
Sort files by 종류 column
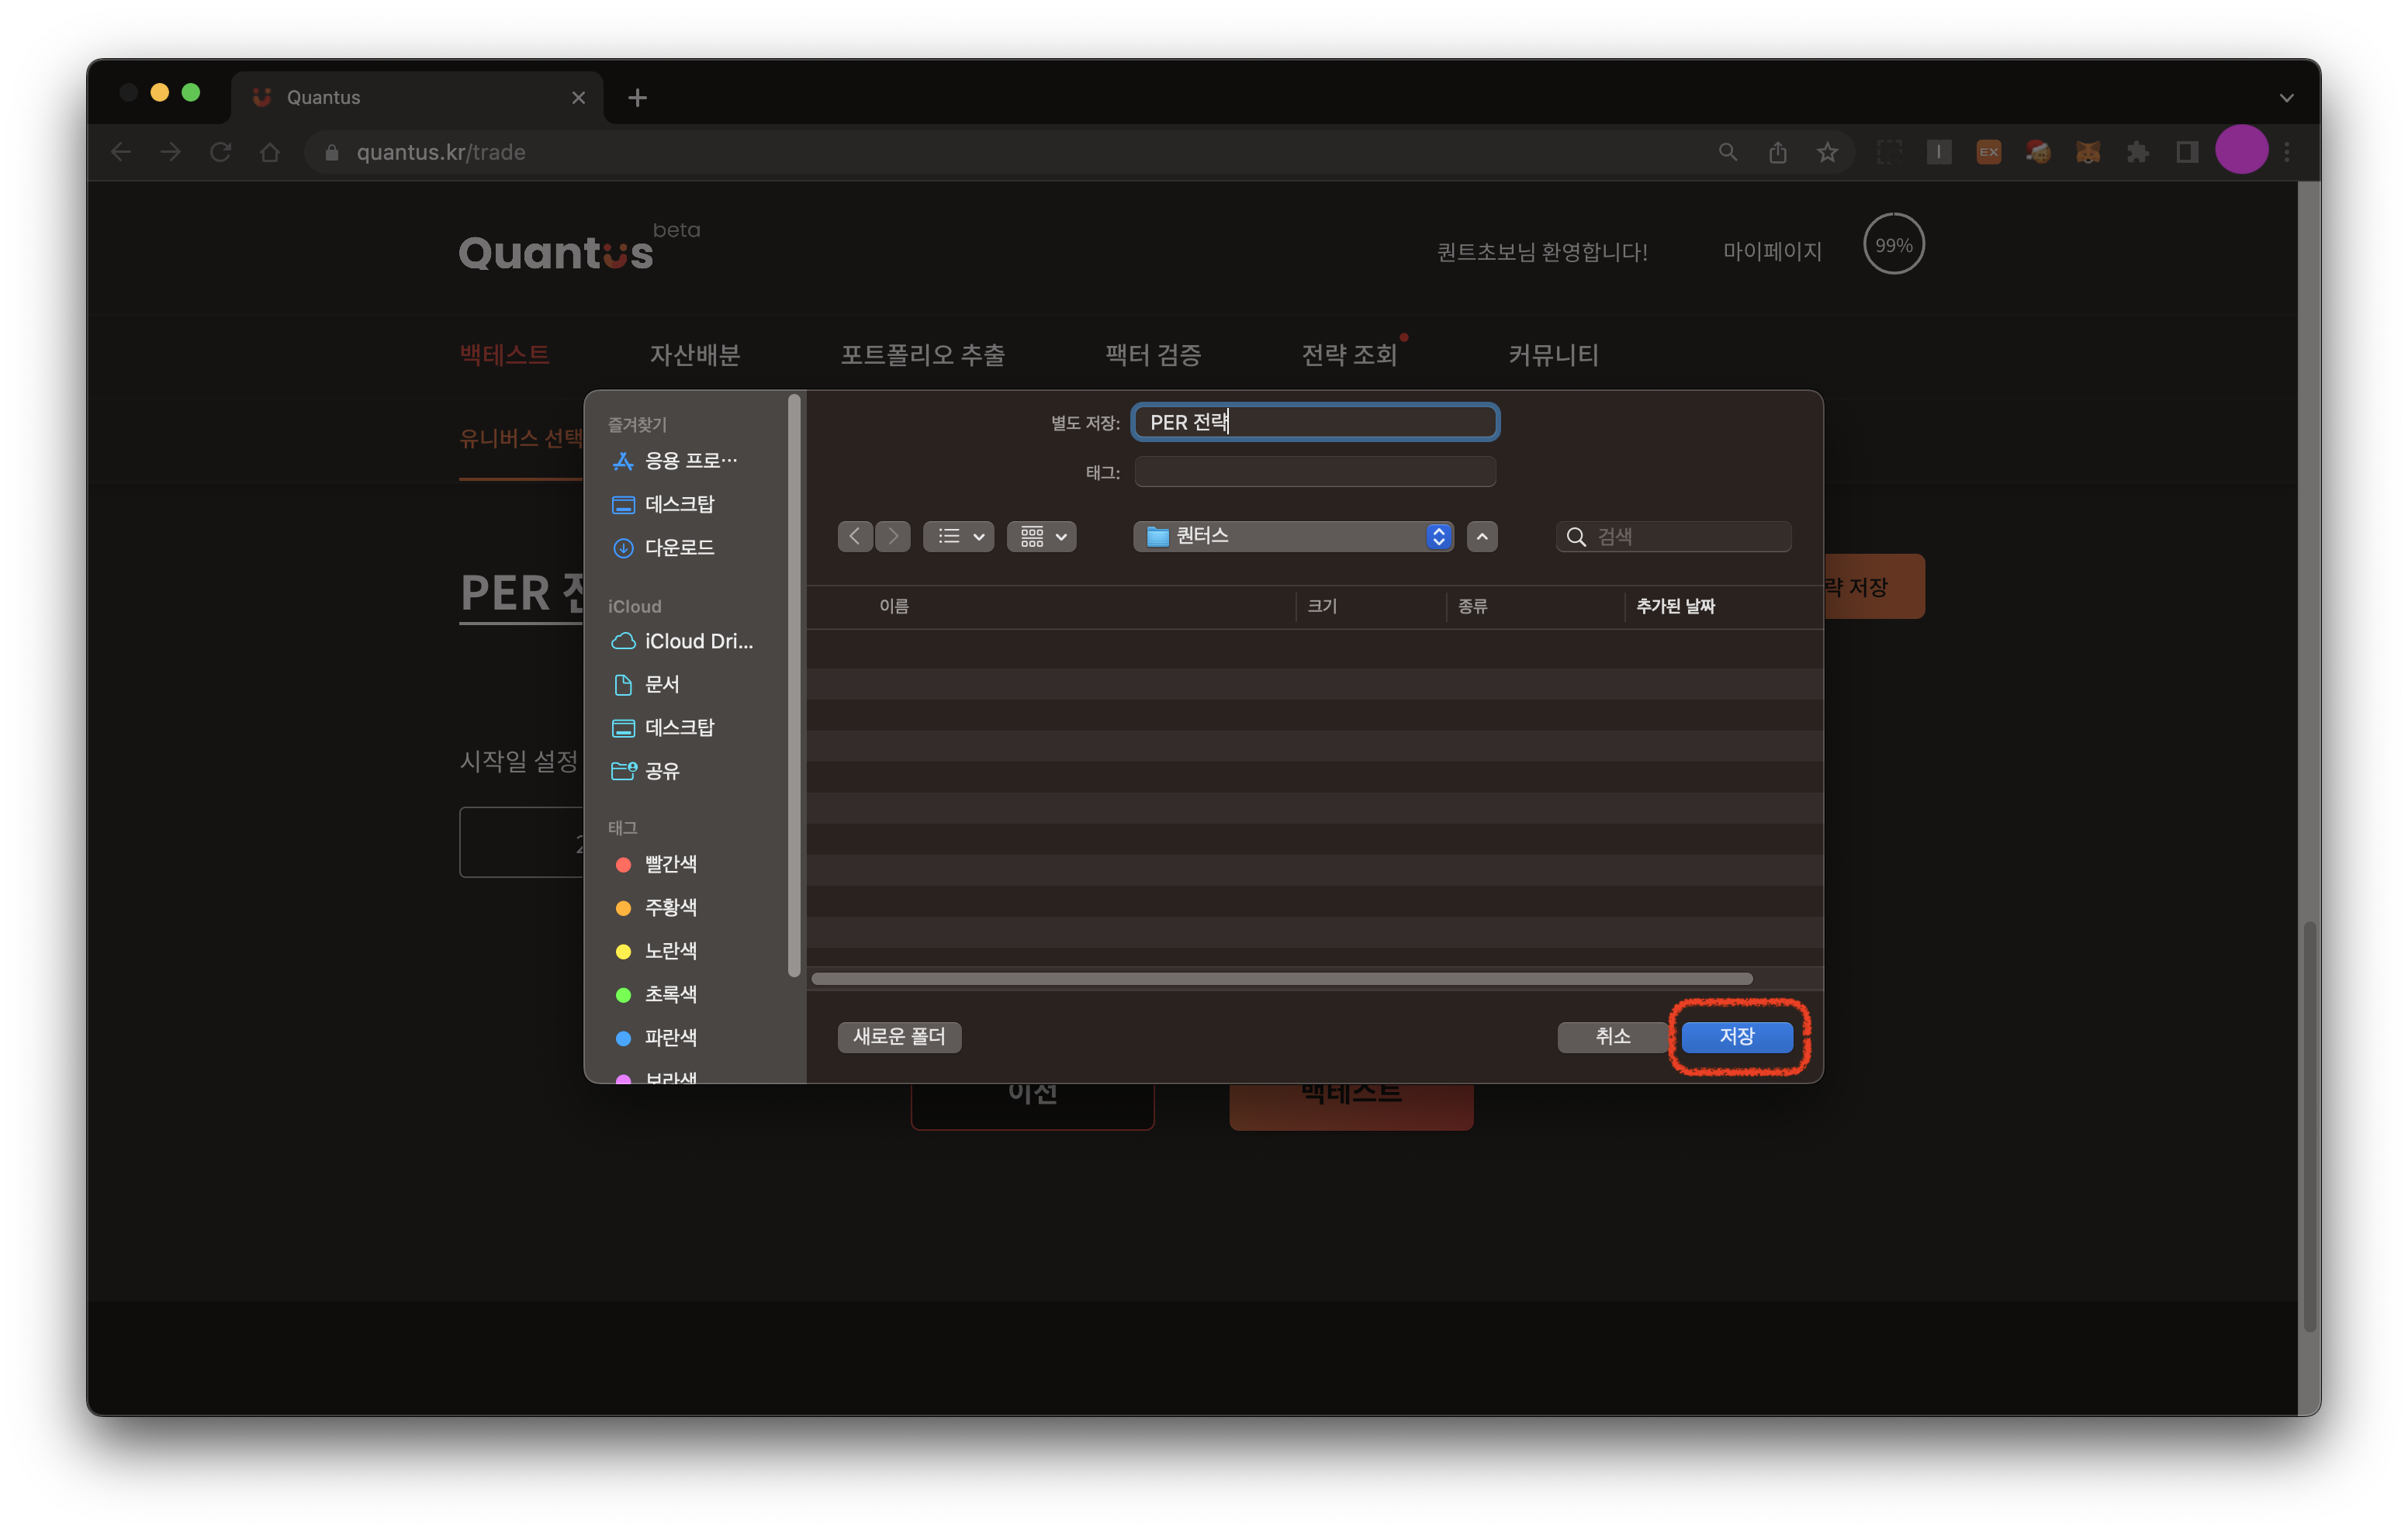point(1472,606)
